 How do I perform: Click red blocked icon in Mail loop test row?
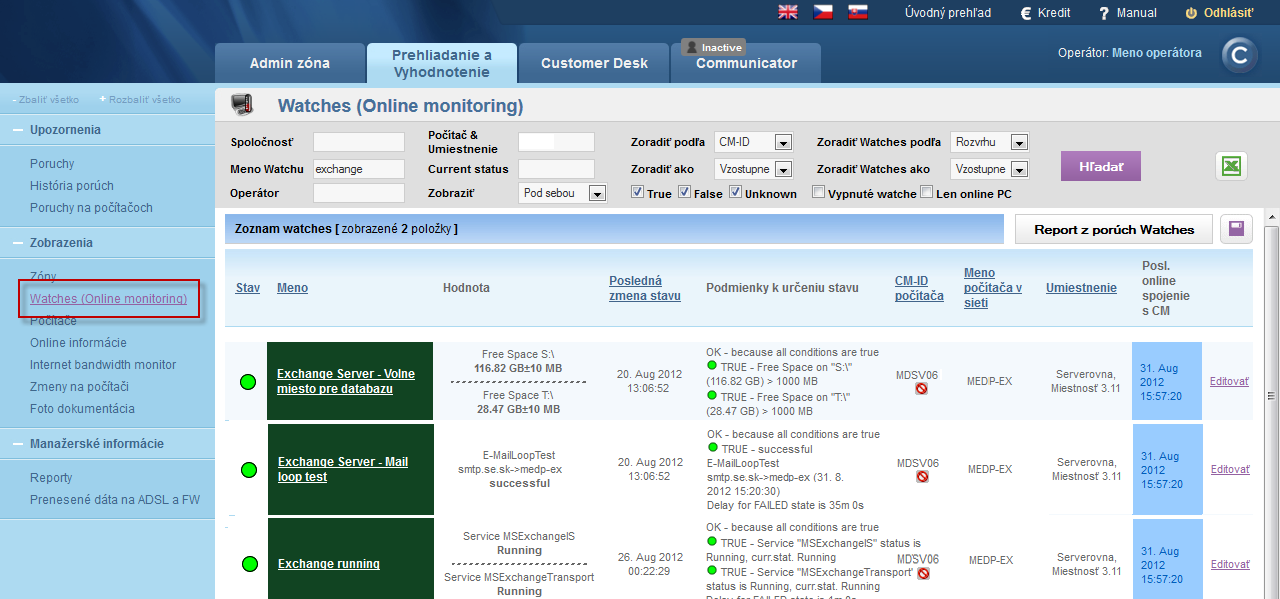pos(921,477)
